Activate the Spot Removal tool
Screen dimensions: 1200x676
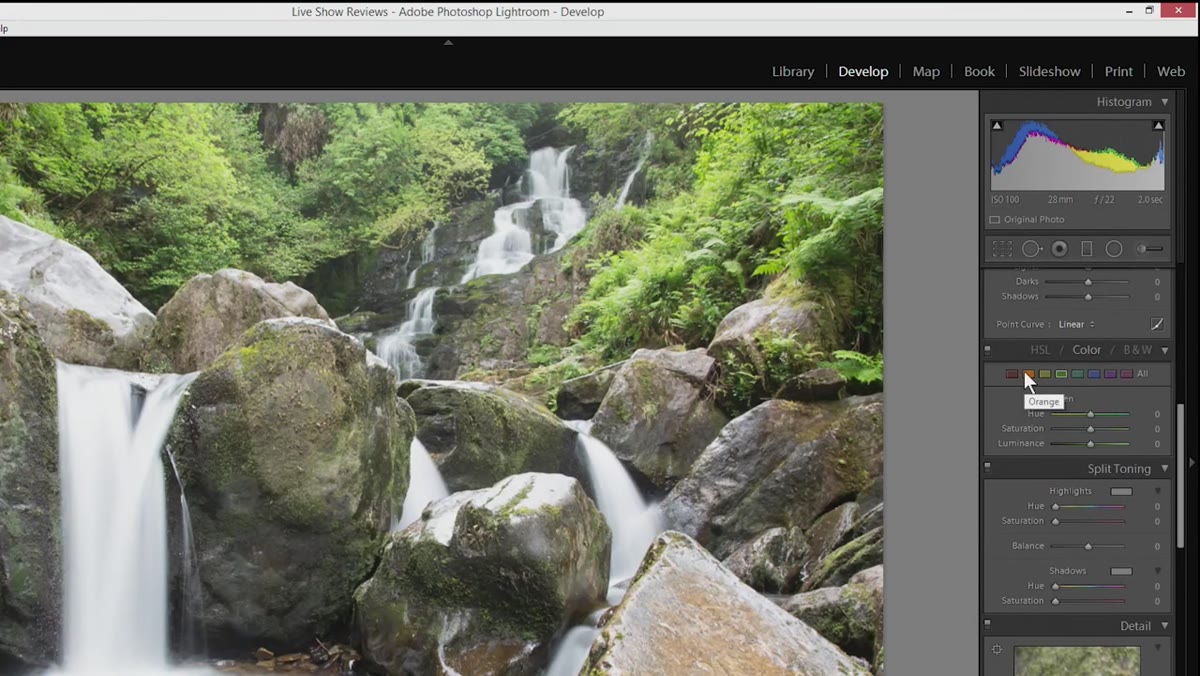coord(1032,249)
